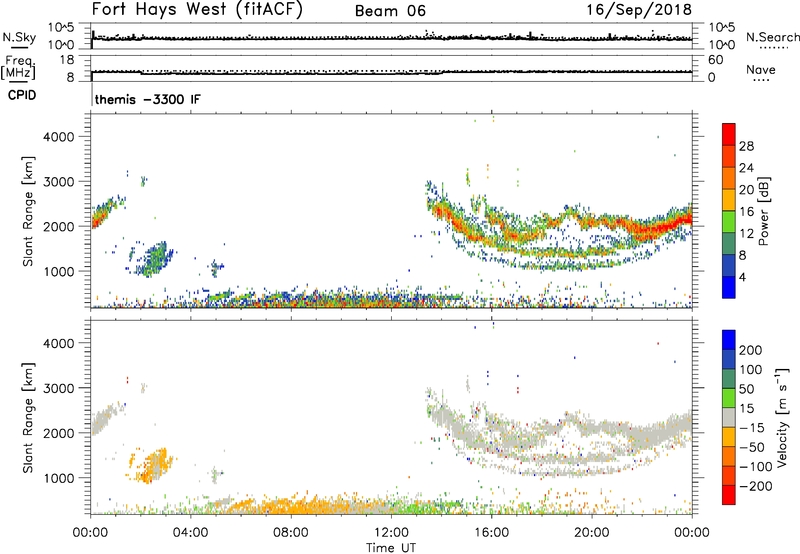Click the '-200' tick on the velocity scale
The width and height of the screenshot is (800, 554).
pyautogui.click(x=756, y=486)
